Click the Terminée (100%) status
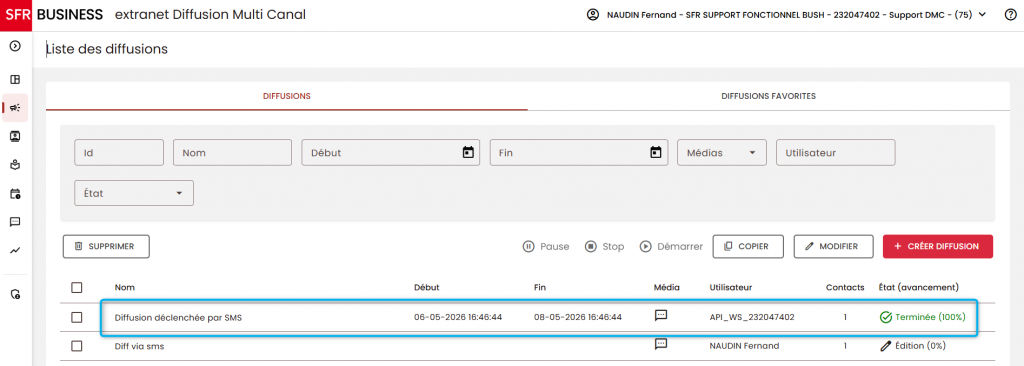 tap(922, 318)
